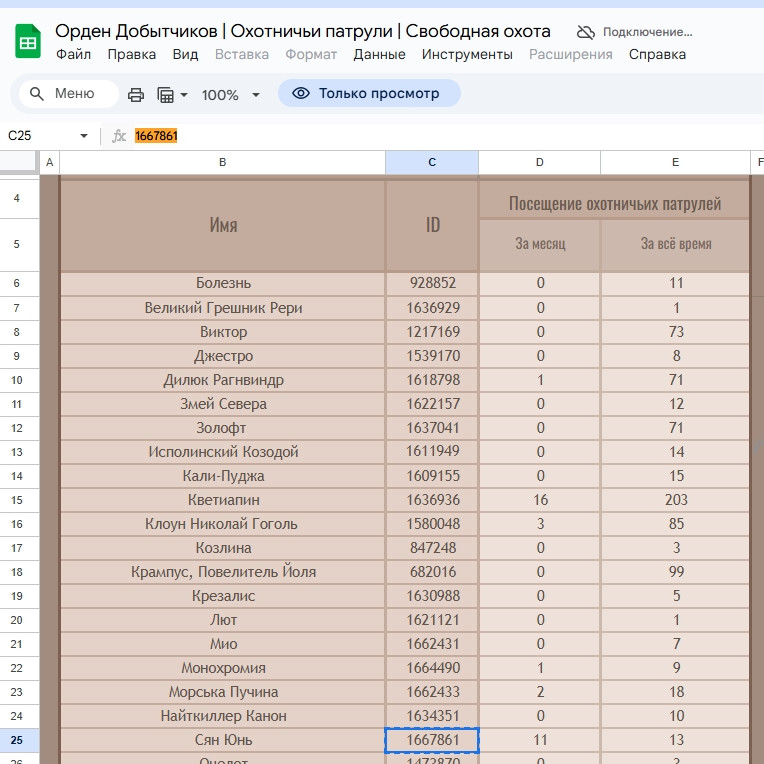764x764 pixels.
Task: Open the Данные menu
Action: (x=379, y=55)
